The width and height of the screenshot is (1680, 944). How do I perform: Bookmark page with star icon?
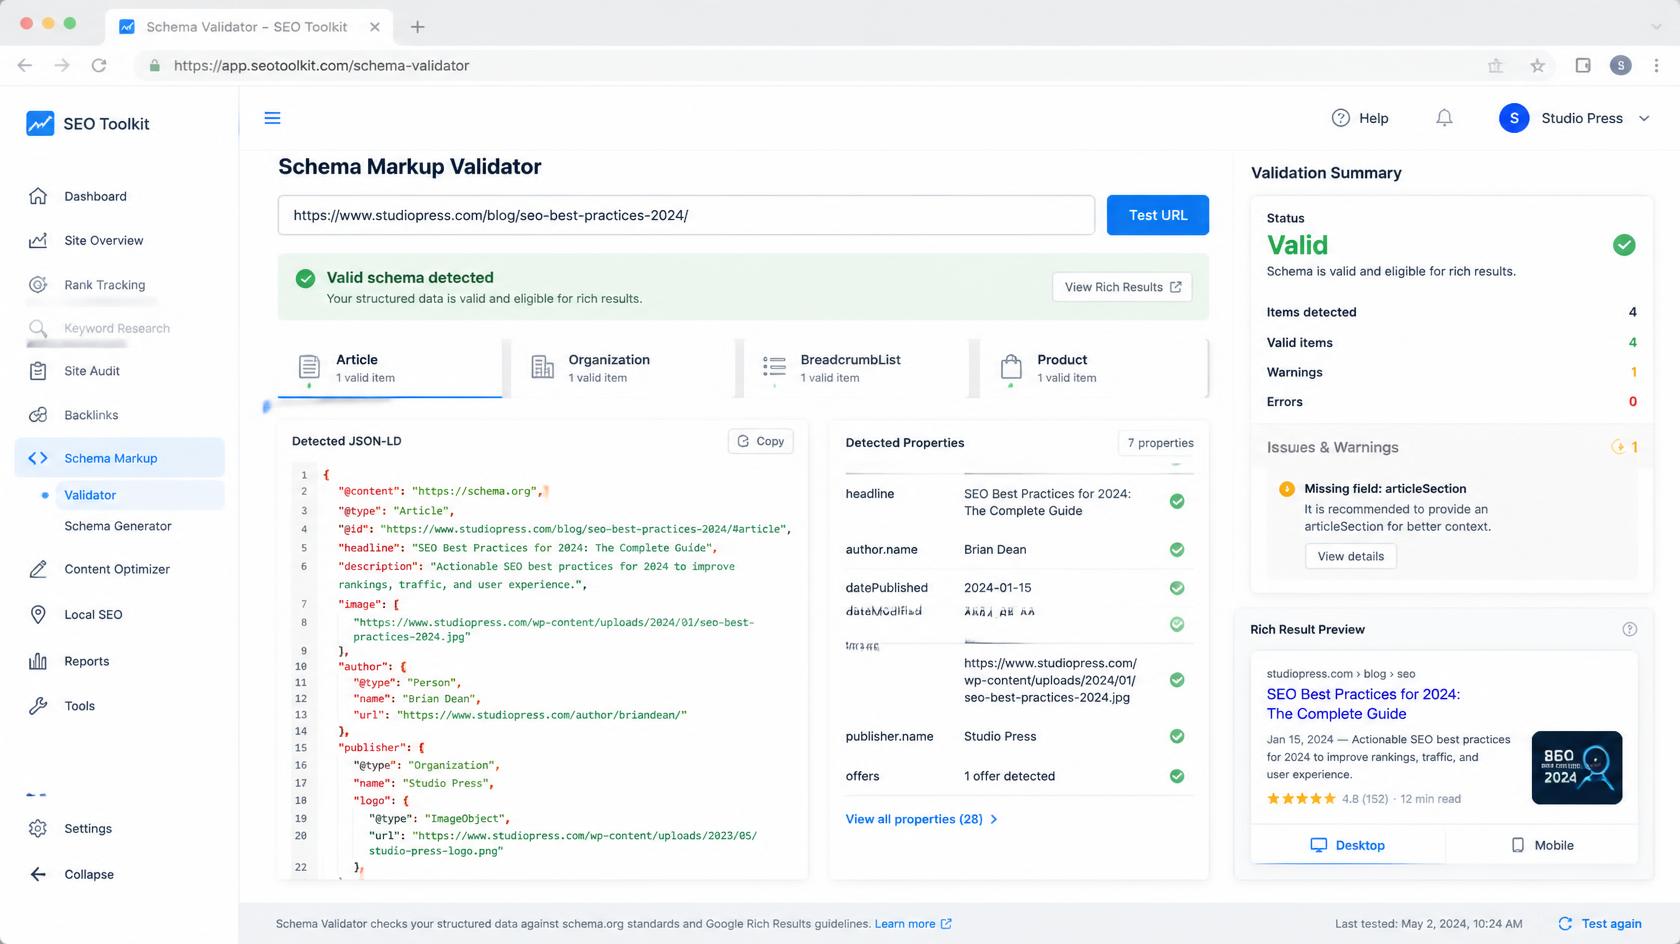pyautogui.click(x=1537, y=65)
